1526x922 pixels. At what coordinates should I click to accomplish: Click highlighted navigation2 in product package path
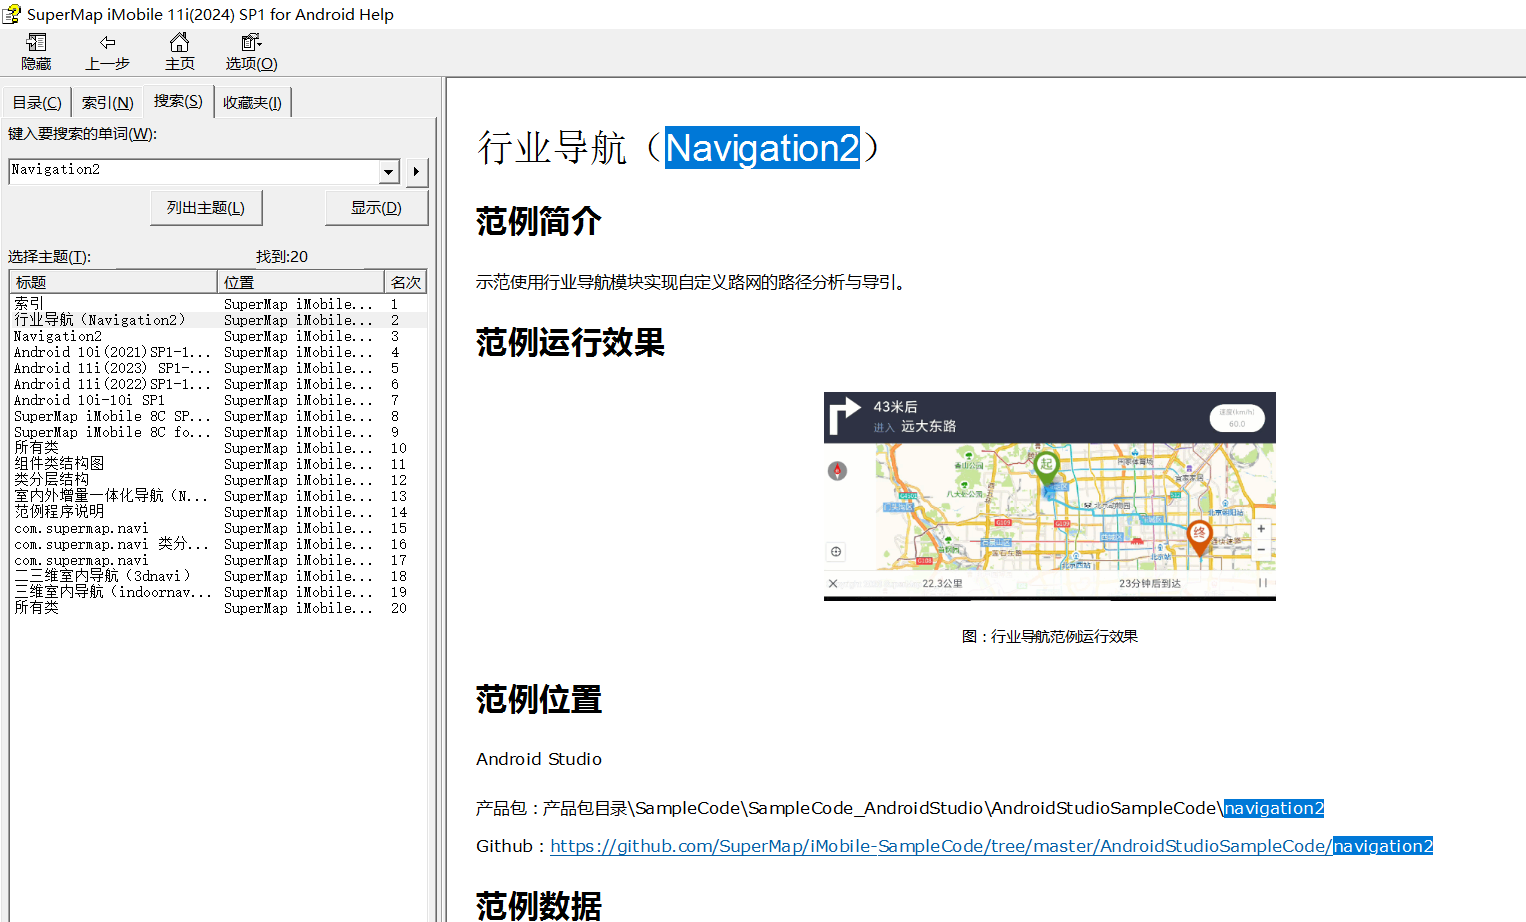(1274, 808)
